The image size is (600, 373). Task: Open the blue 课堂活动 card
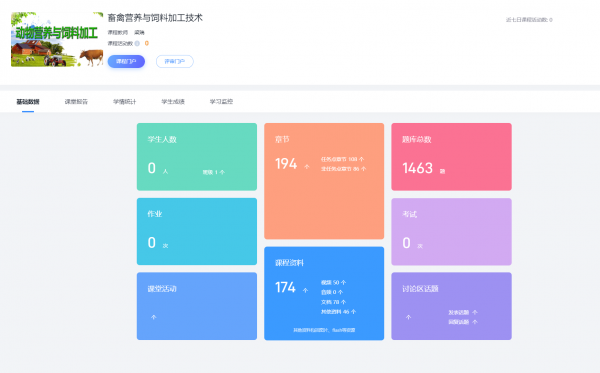click(x=197, y=306)
